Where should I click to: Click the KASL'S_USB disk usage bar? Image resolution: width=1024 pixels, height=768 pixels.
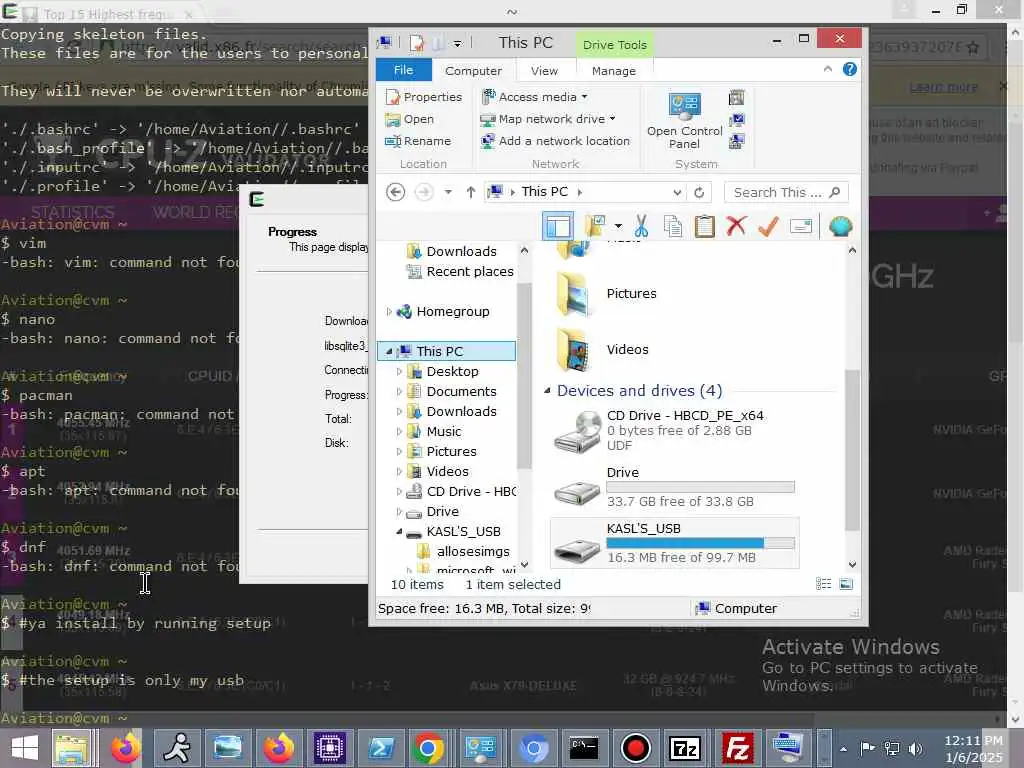tap(700, 543)
